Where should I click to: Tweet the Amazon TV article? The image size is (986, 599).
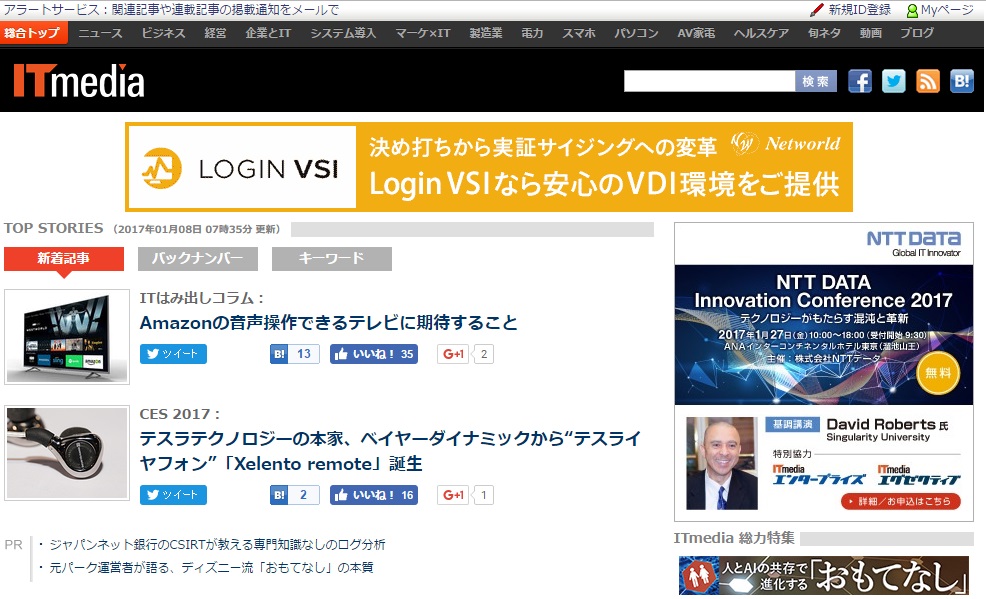173,354
